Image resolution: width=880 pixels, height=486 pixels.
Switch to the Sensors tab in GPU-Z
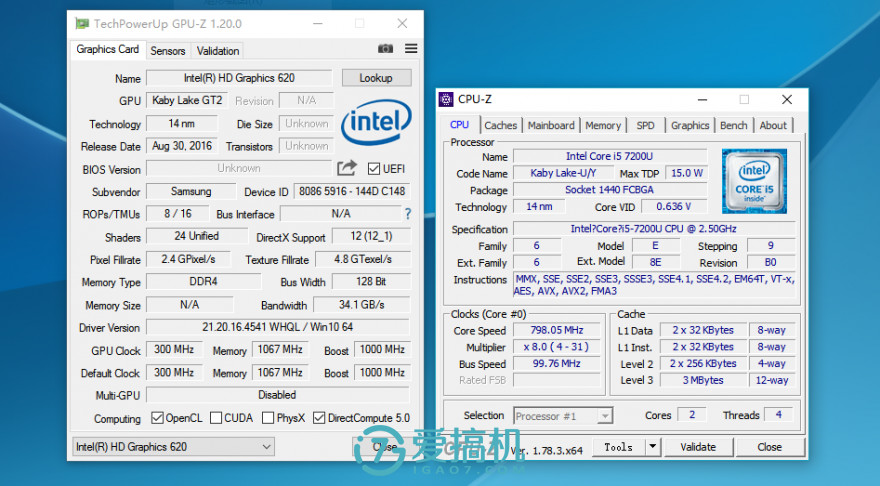[167, 51]
